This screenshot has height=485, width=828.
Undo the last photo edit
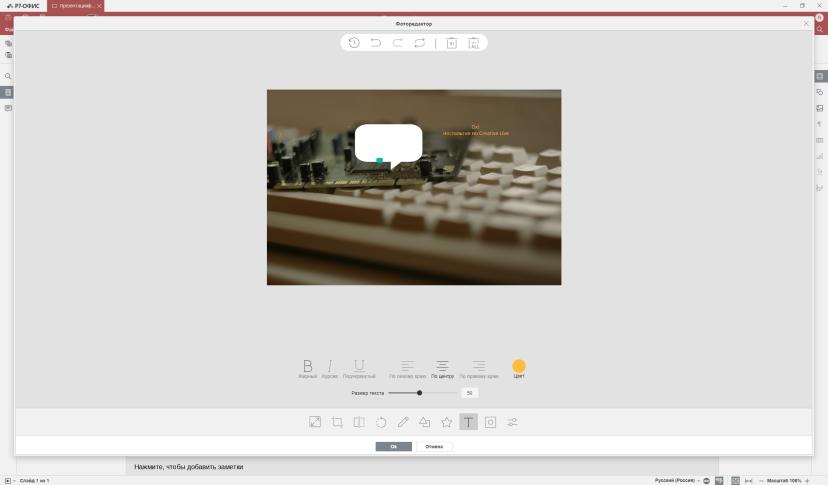[375, 43]
